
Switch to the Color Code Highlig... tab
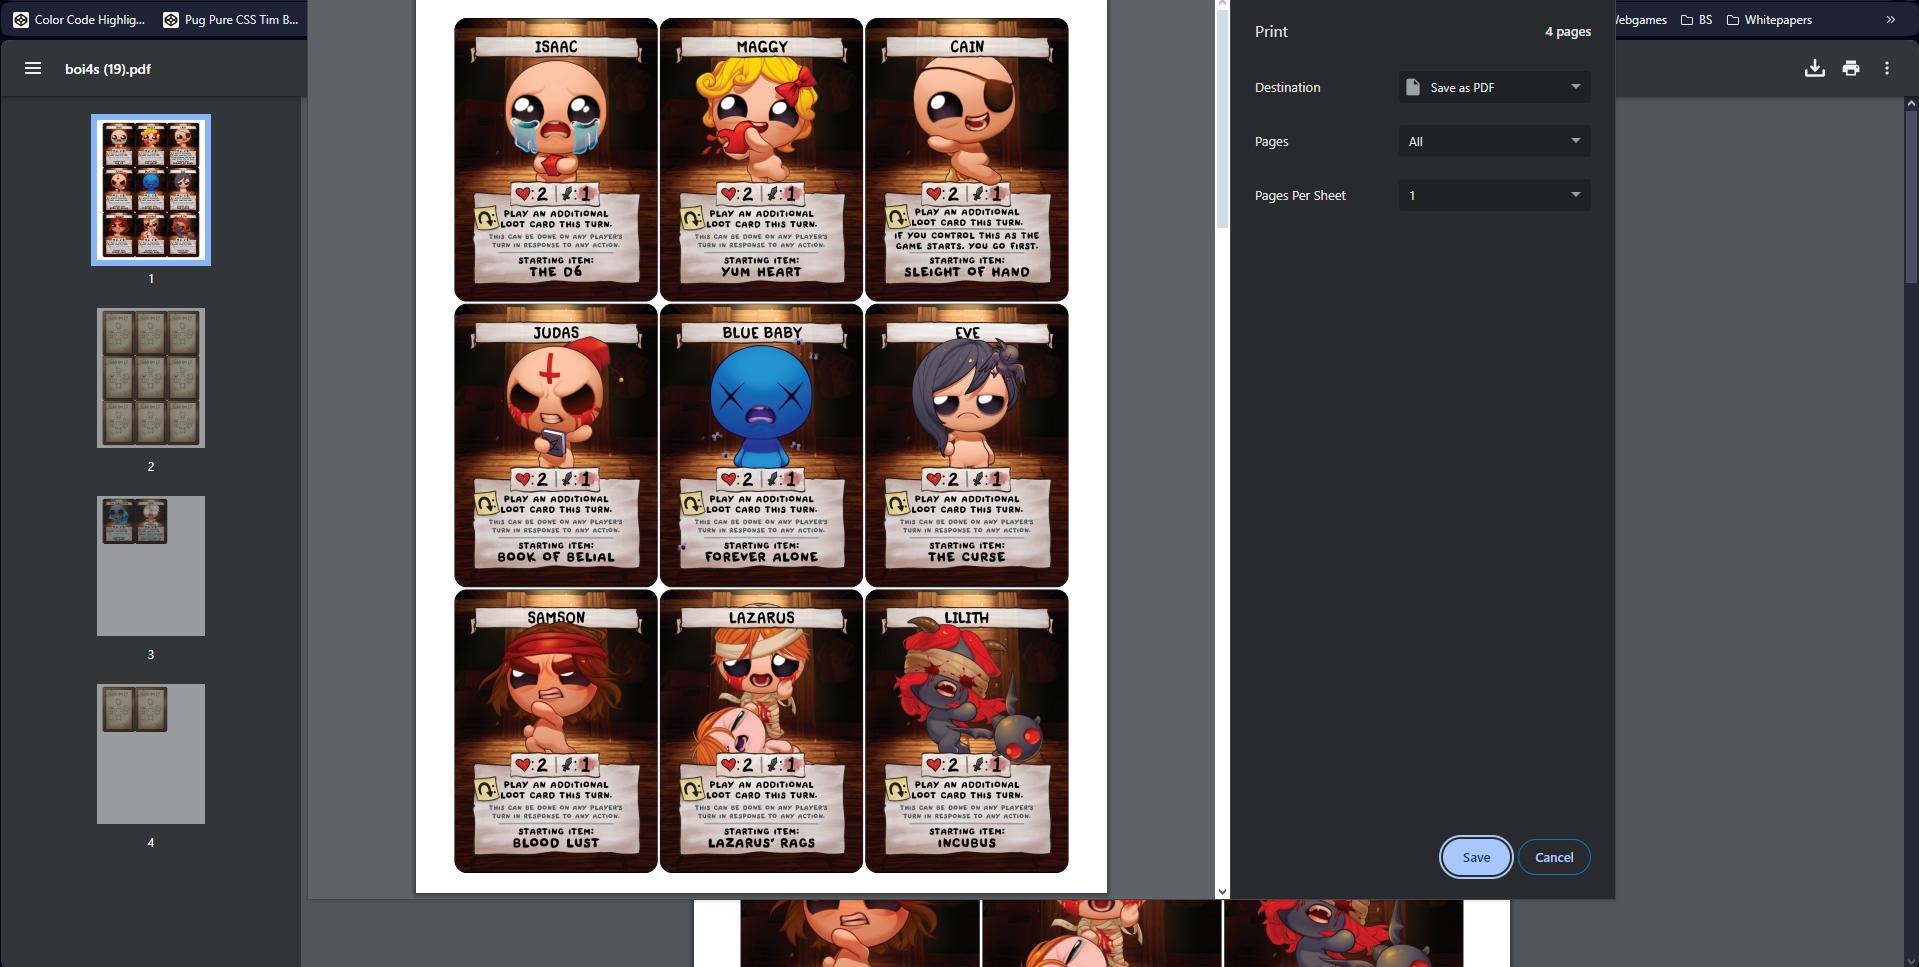pos(80,19)
